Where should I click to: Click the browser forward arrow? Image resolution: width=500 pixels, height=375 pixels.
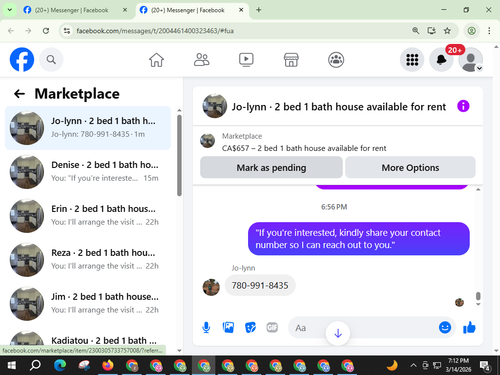(x=28, y=31)
